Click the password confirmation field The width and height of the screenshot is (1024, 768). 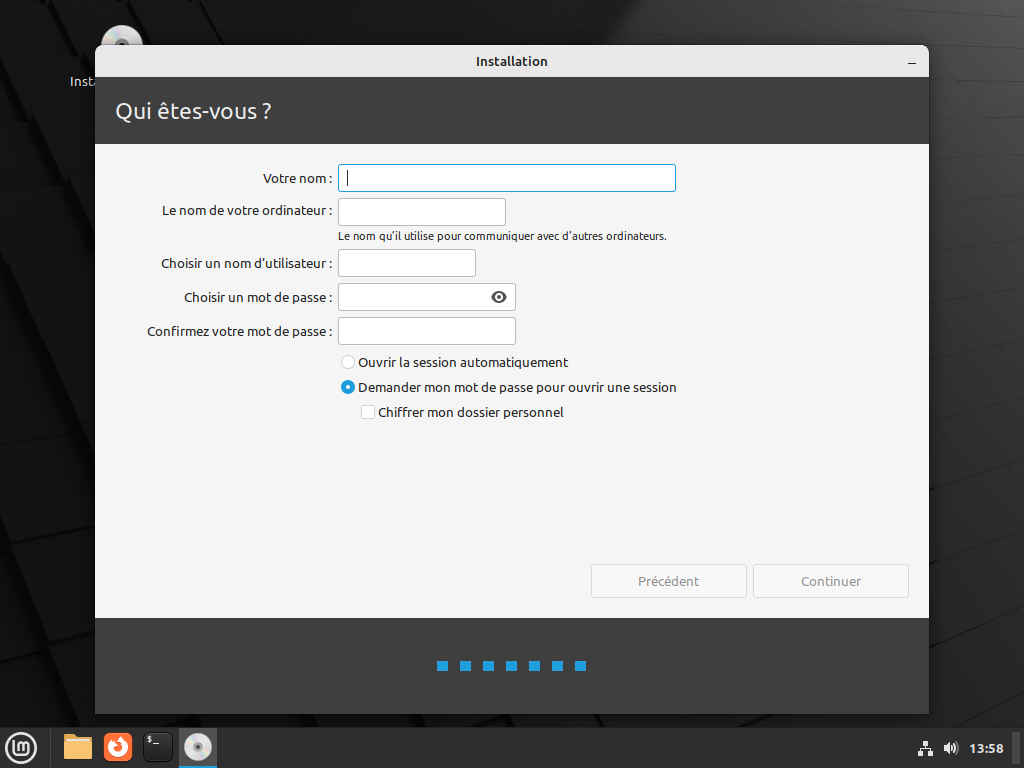tap(426, 330)
